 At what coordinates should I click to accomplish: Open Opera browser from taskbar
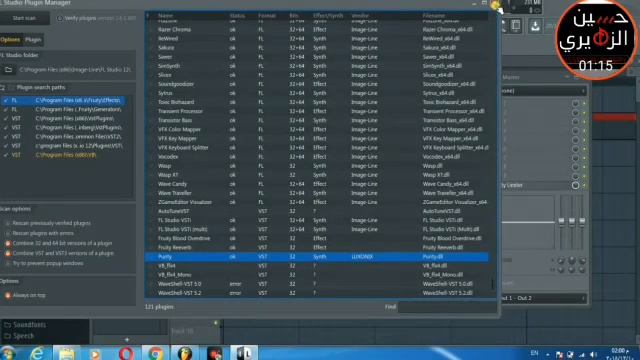click(126, 353)
